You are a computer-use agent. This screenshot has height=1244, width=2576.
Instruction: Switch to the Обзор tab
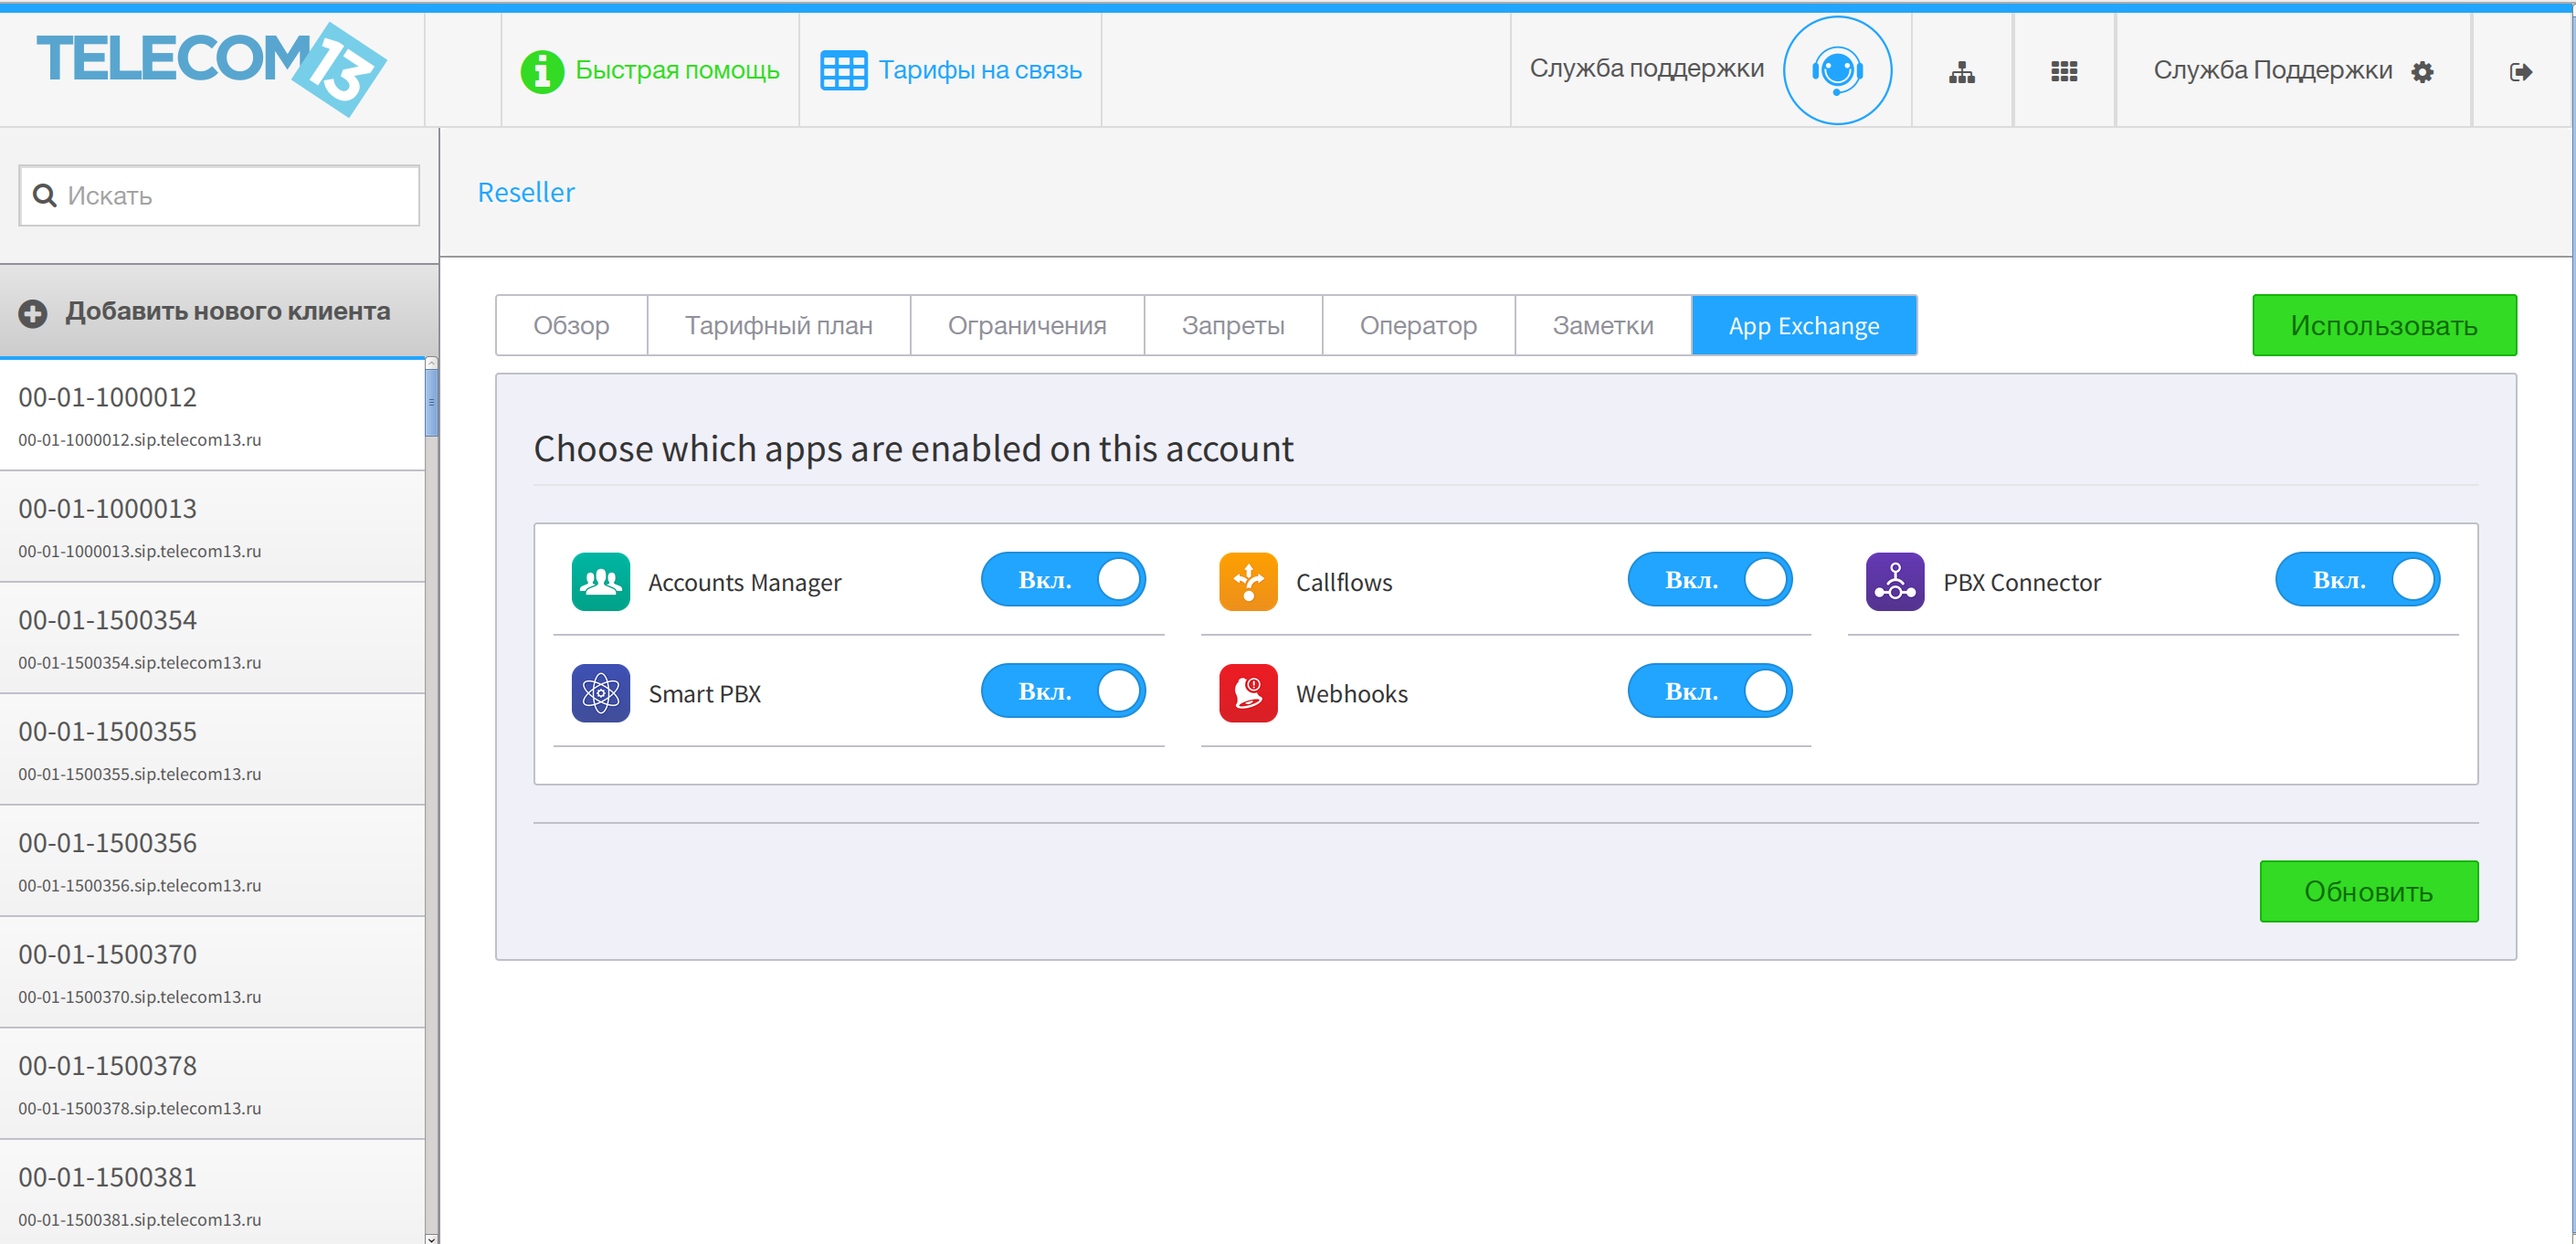[x=571, y=325]
